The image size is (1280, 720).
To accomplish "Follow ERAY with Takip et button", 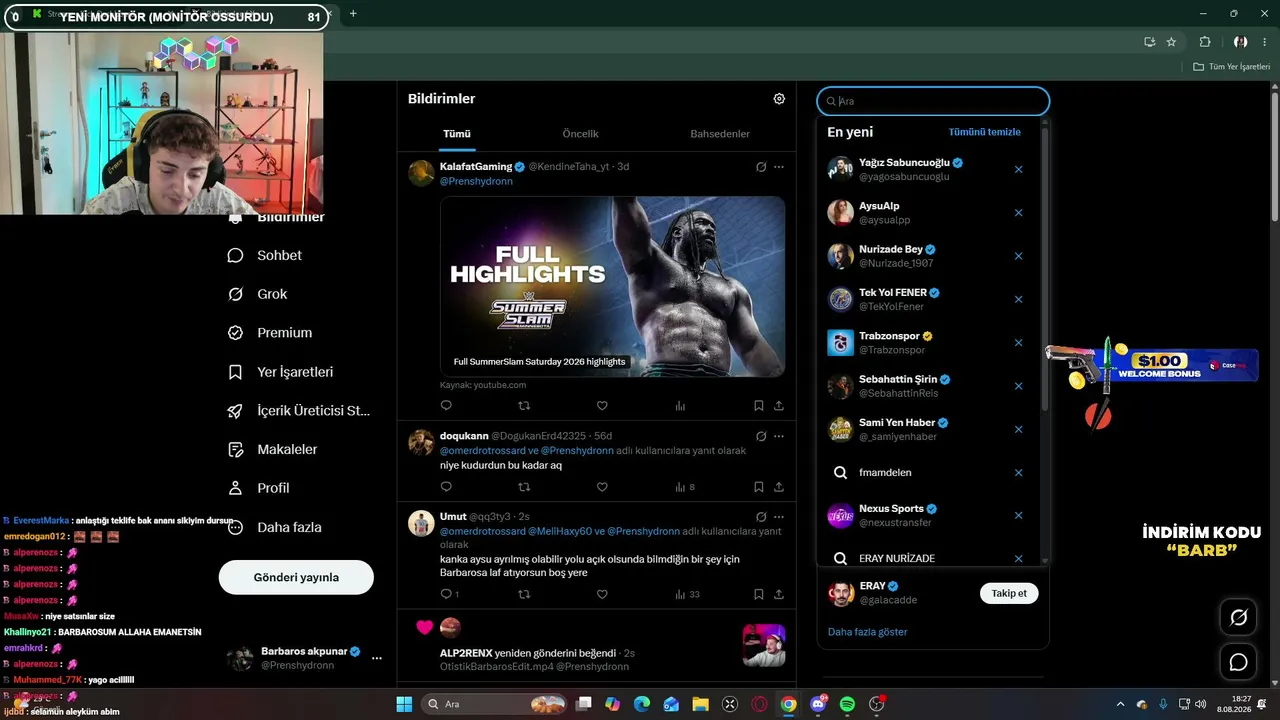I will coord(1009,593).
